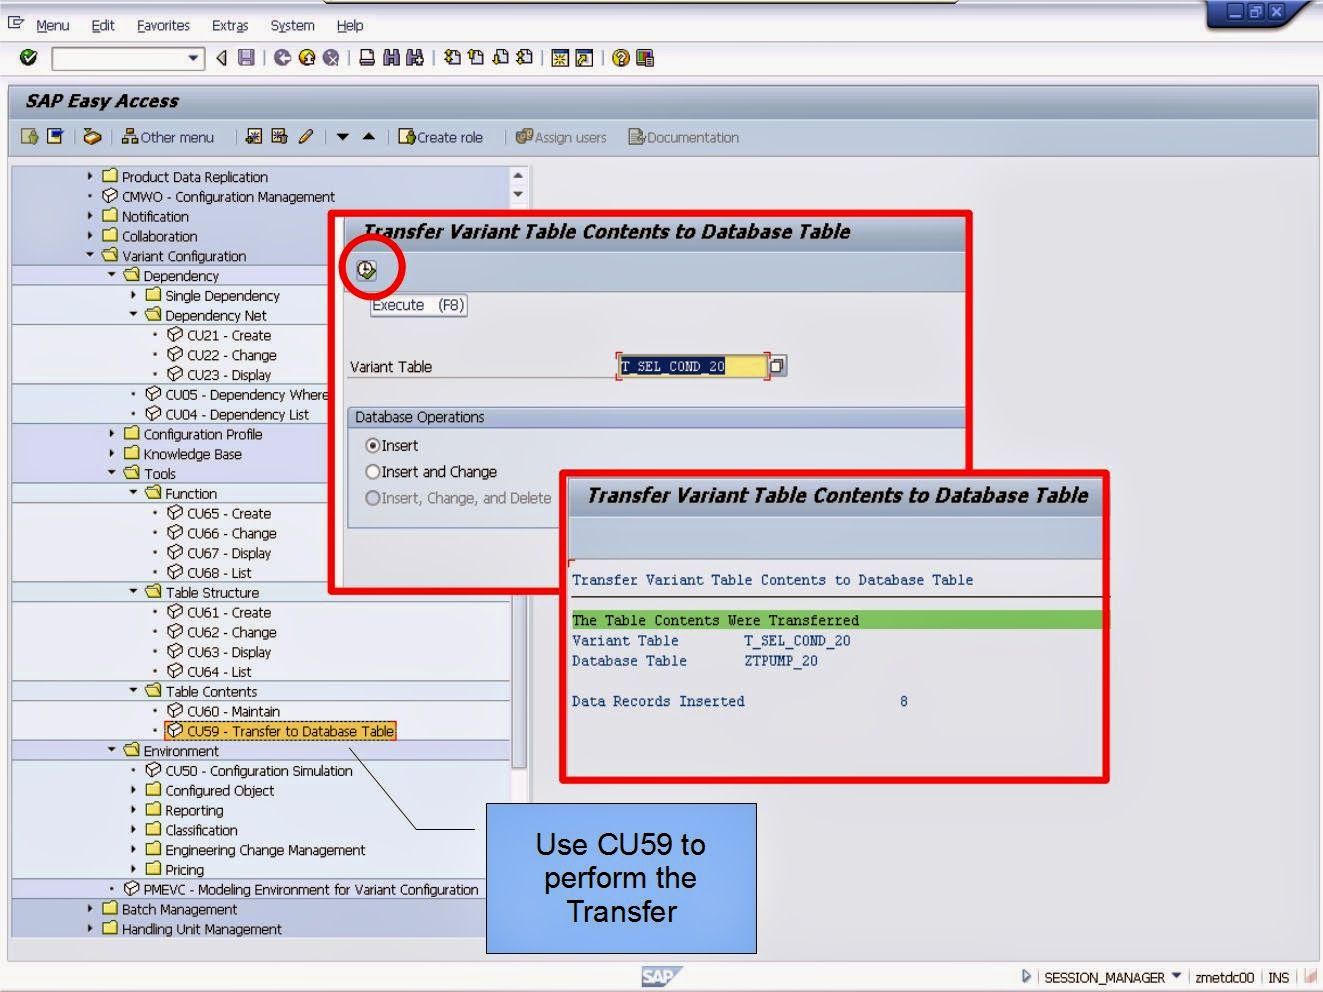The width and height of the screenshot is (1323, 992).
Task: Open the Favorites menu
Action: [x=163, y=25]
